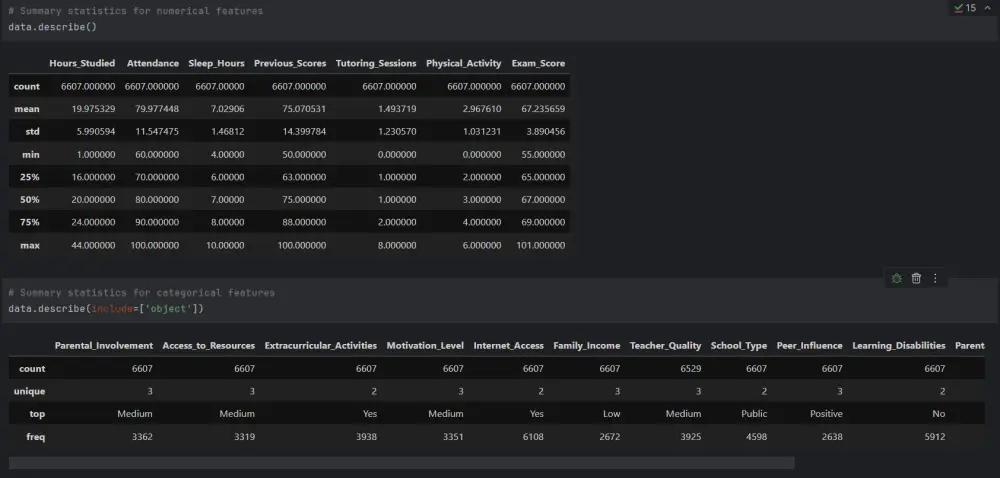Select the Previous_Scores column header

coord(290,63)
